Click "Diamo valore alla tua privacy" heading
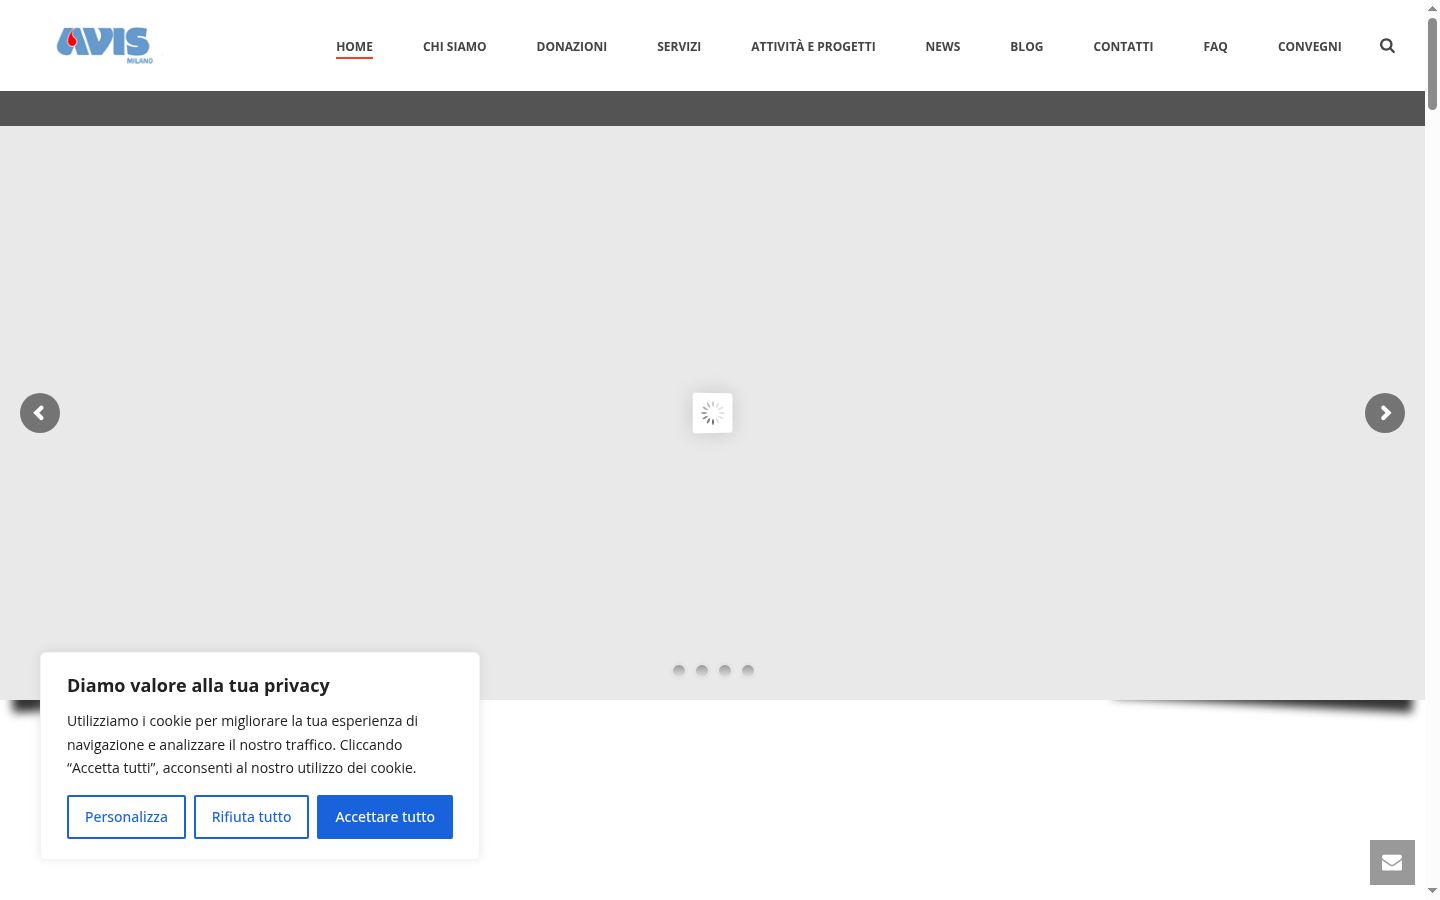The height and width of the screenshot is (900, 1440). pyautogui.click(x=198, y=685)
